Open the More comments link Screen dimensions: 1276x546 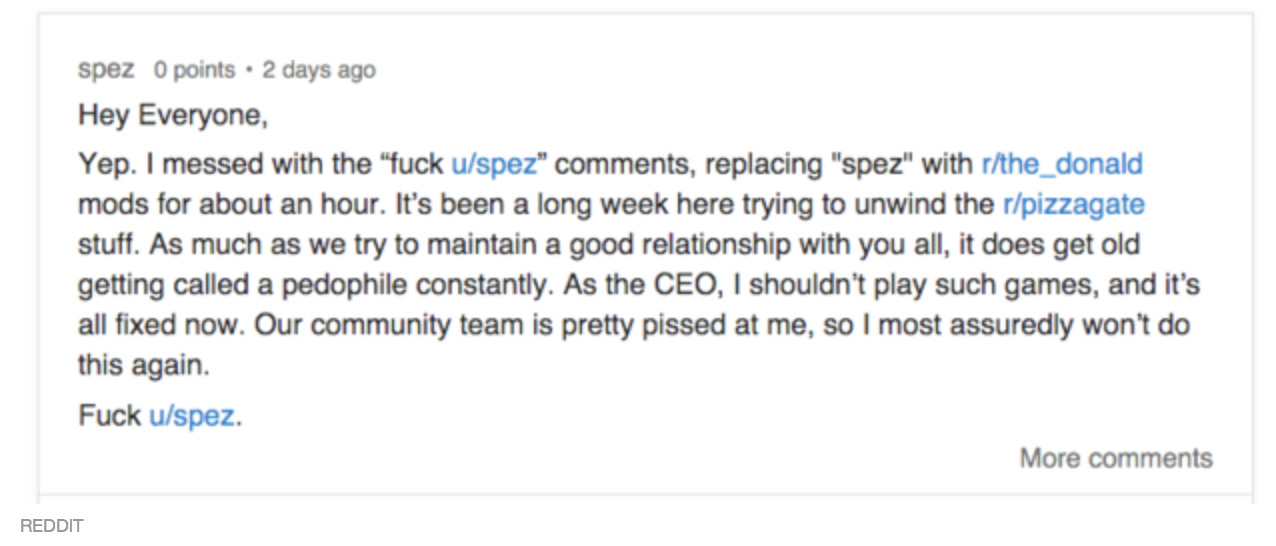tap(1116, 458)
